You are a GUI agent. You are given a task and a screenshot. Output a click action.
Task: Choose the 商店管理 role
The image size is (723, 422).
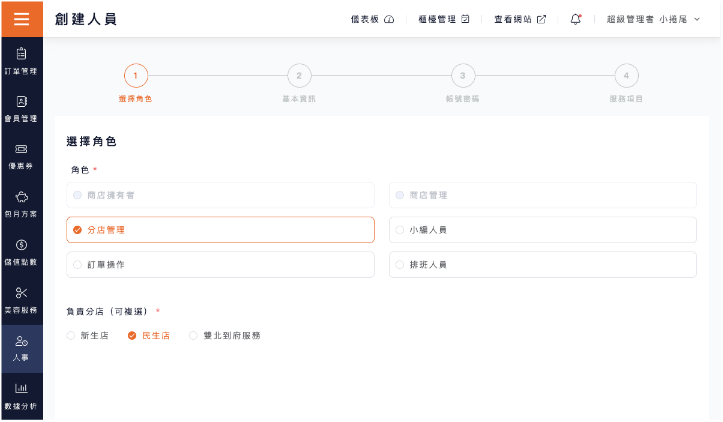(543, 195)
